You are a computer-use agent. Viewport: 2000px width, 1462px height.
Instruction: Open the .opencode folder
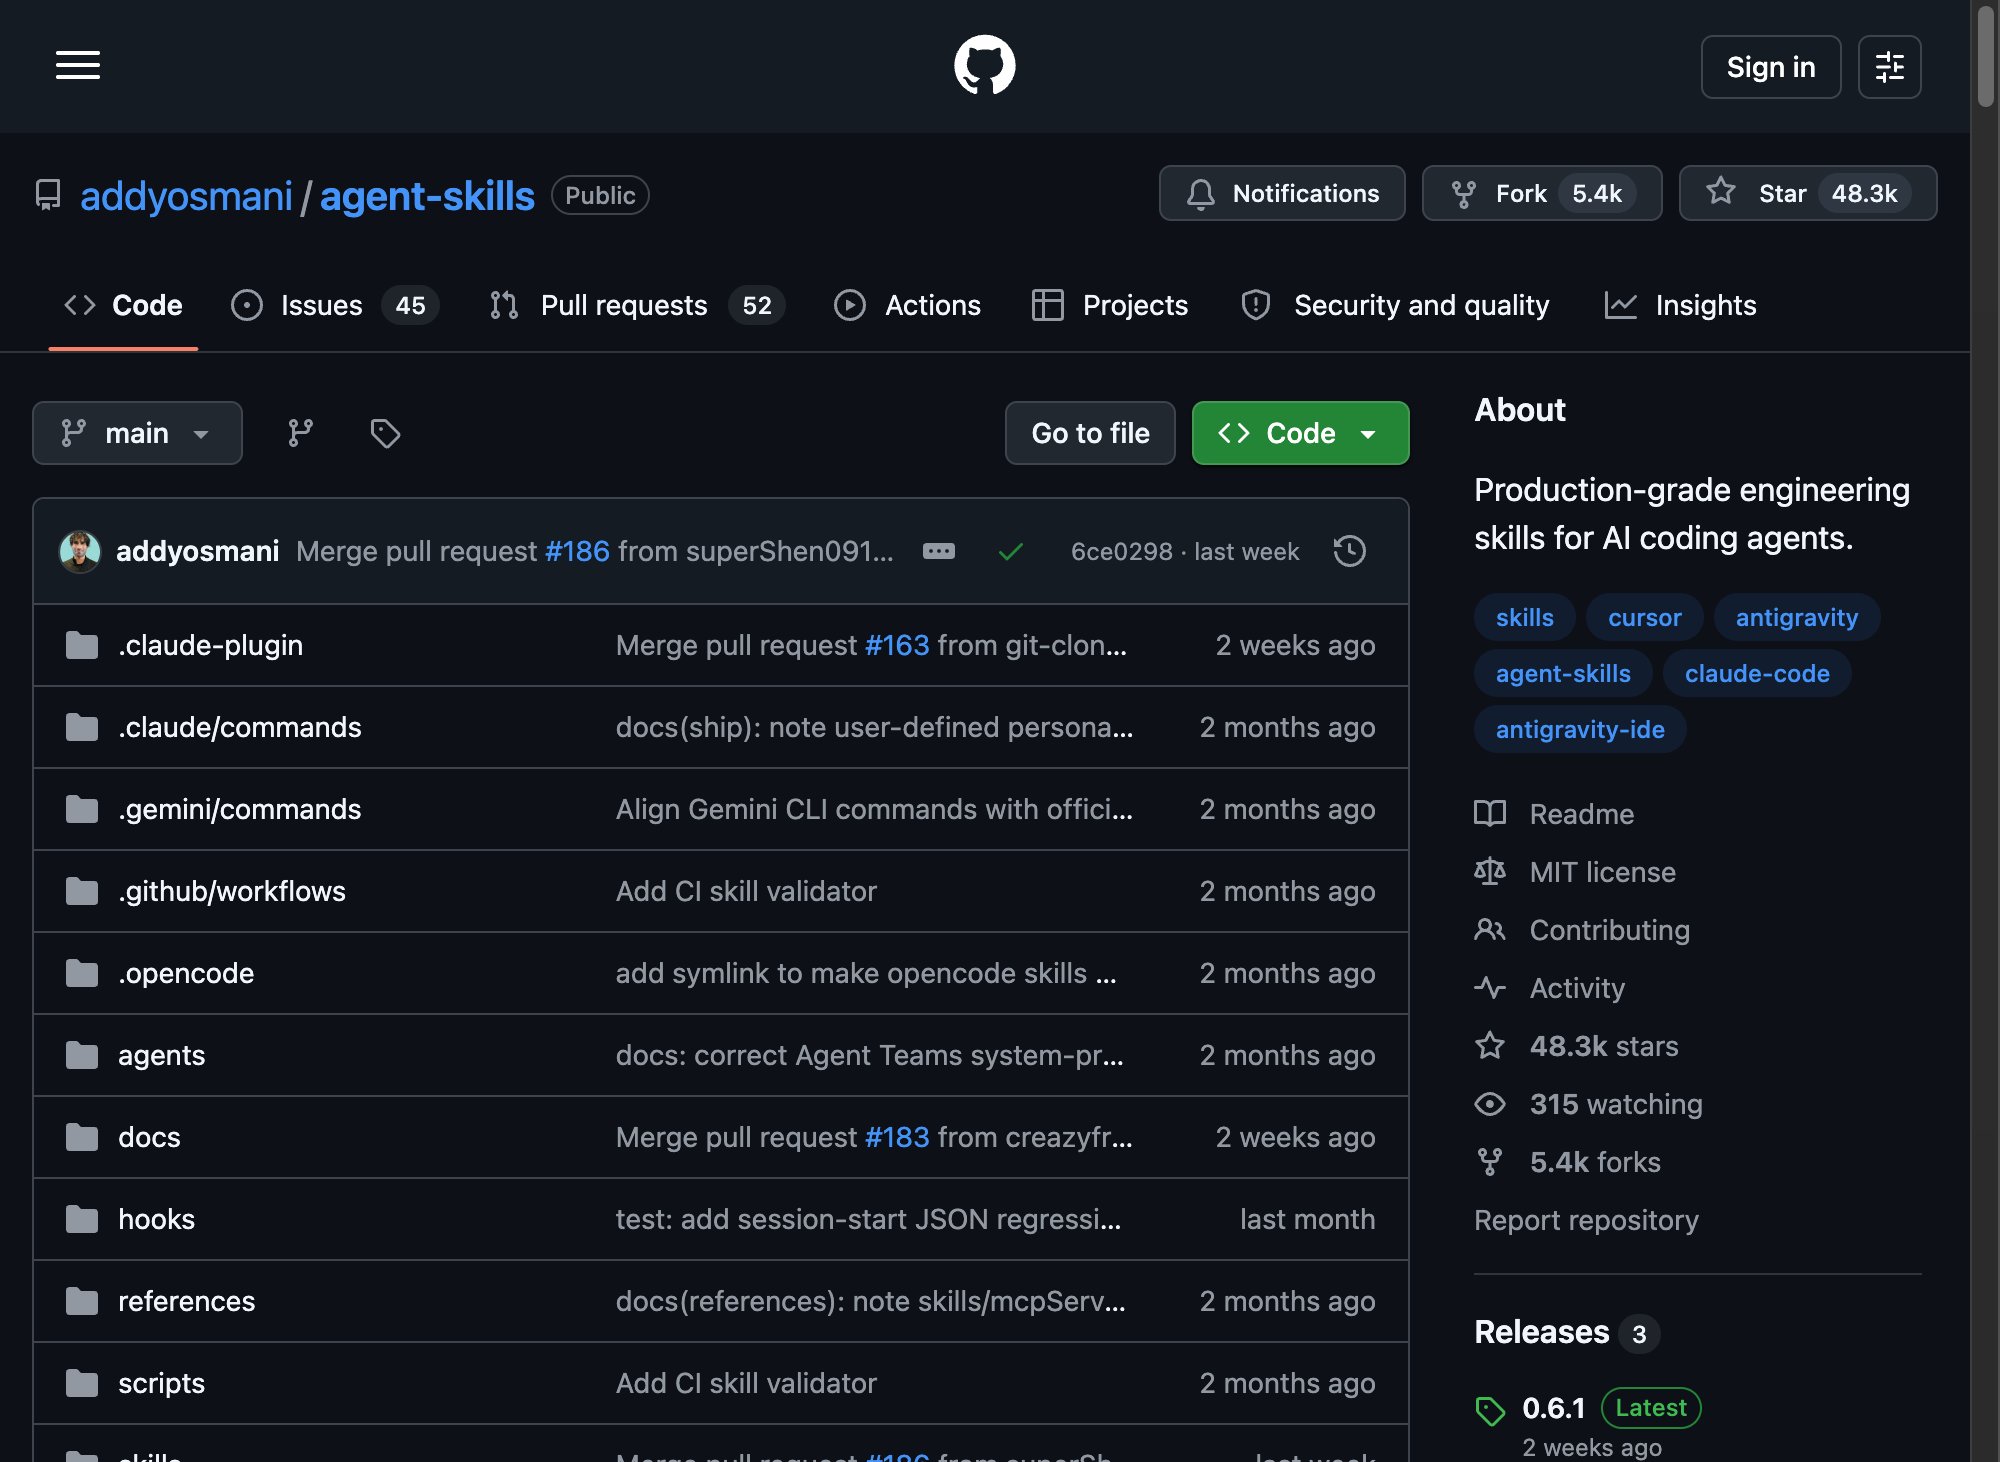pyautogui.click(x=185, y=973)
